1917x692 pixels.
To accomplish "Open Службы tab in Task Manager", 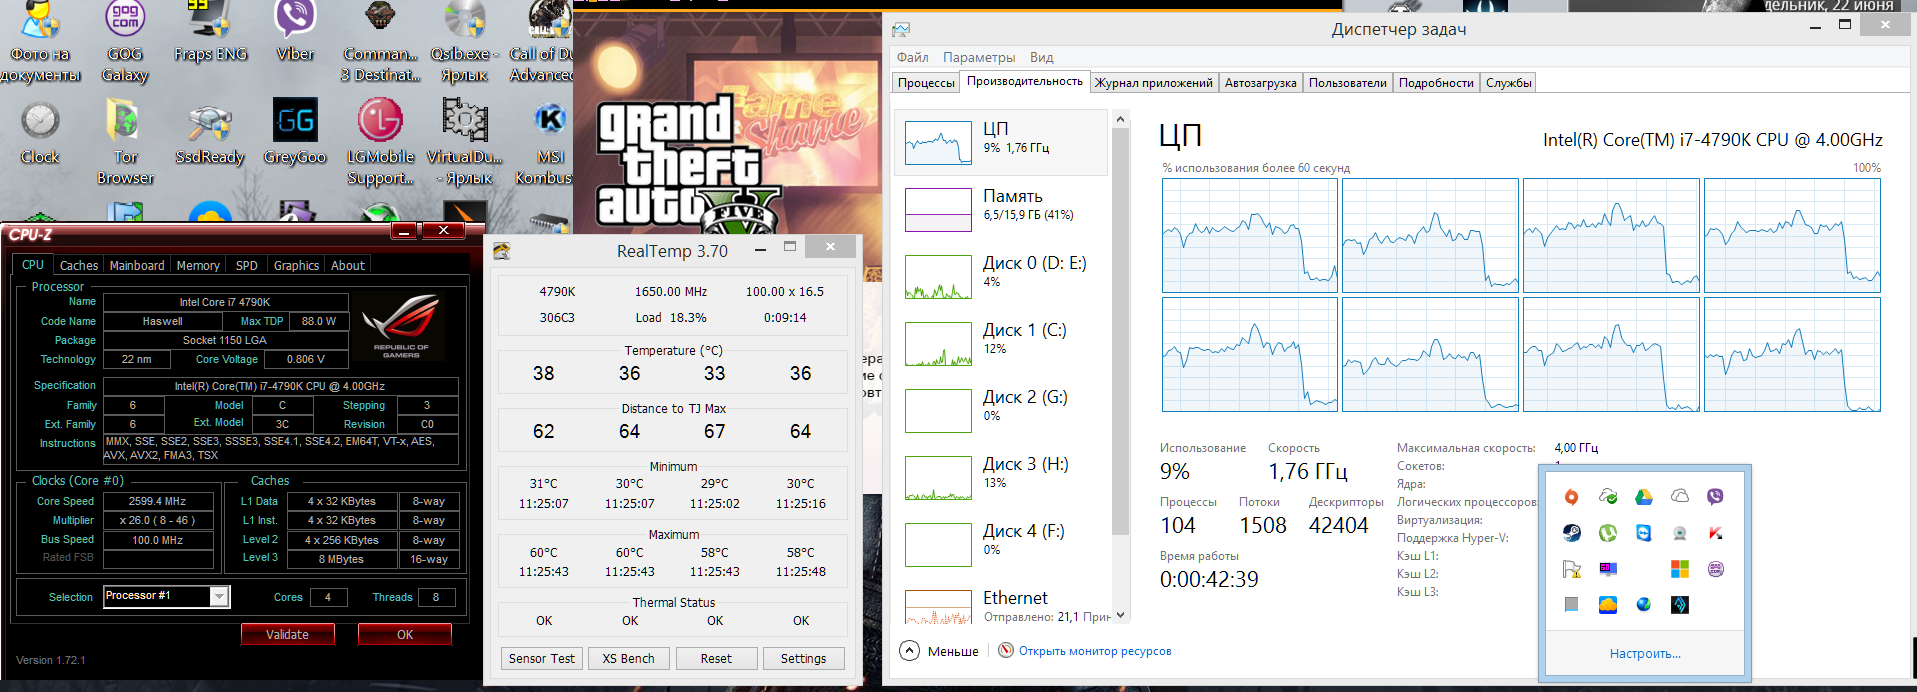I will tap(1509, 83).
